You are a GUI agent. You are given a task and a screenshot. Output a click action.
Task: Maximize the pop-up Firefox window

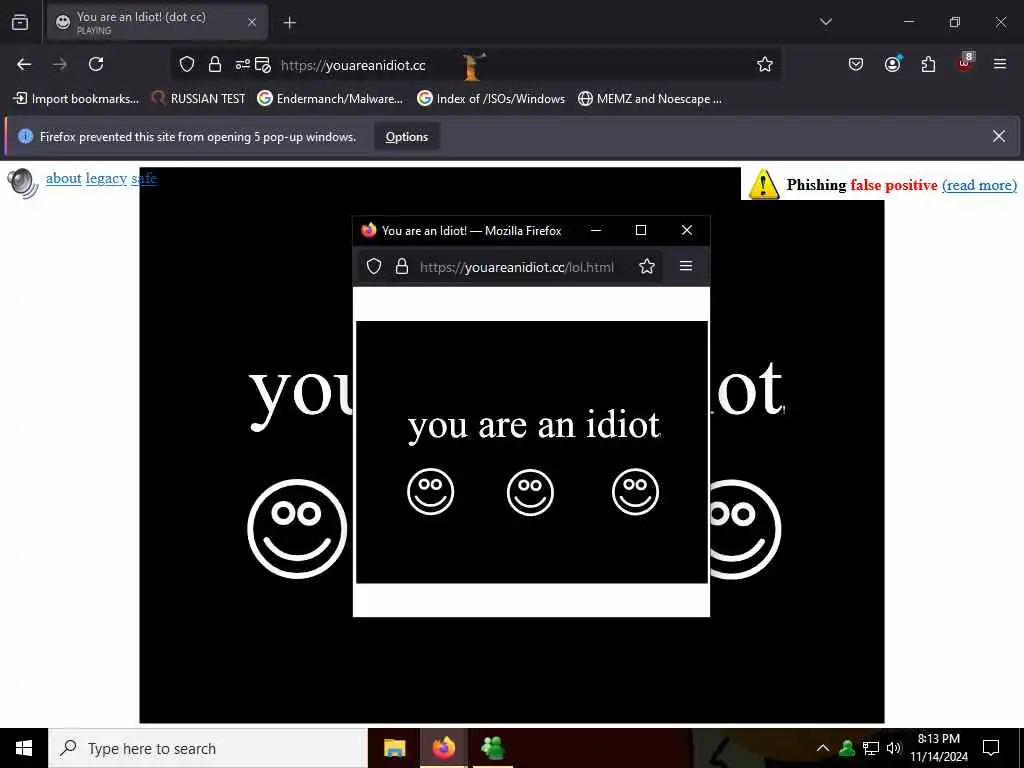(641, 231)
